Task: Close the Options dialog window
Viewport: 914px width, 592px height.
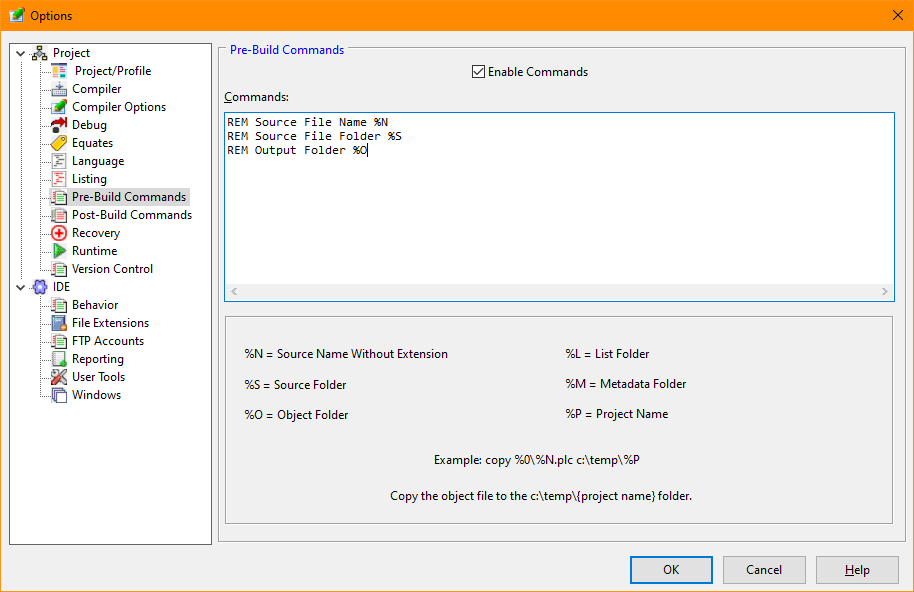Action: (896, 15)
